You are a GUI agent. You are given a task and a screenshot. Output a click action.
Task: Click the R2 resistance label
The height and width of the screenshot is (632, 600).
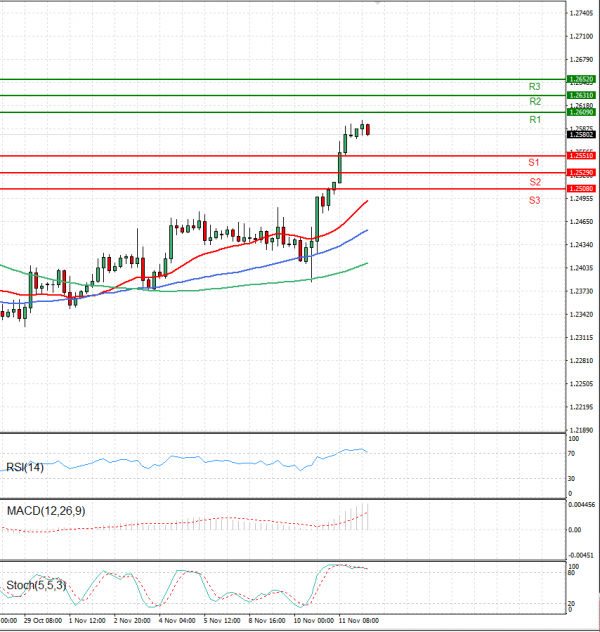click(x=535, y=102)
